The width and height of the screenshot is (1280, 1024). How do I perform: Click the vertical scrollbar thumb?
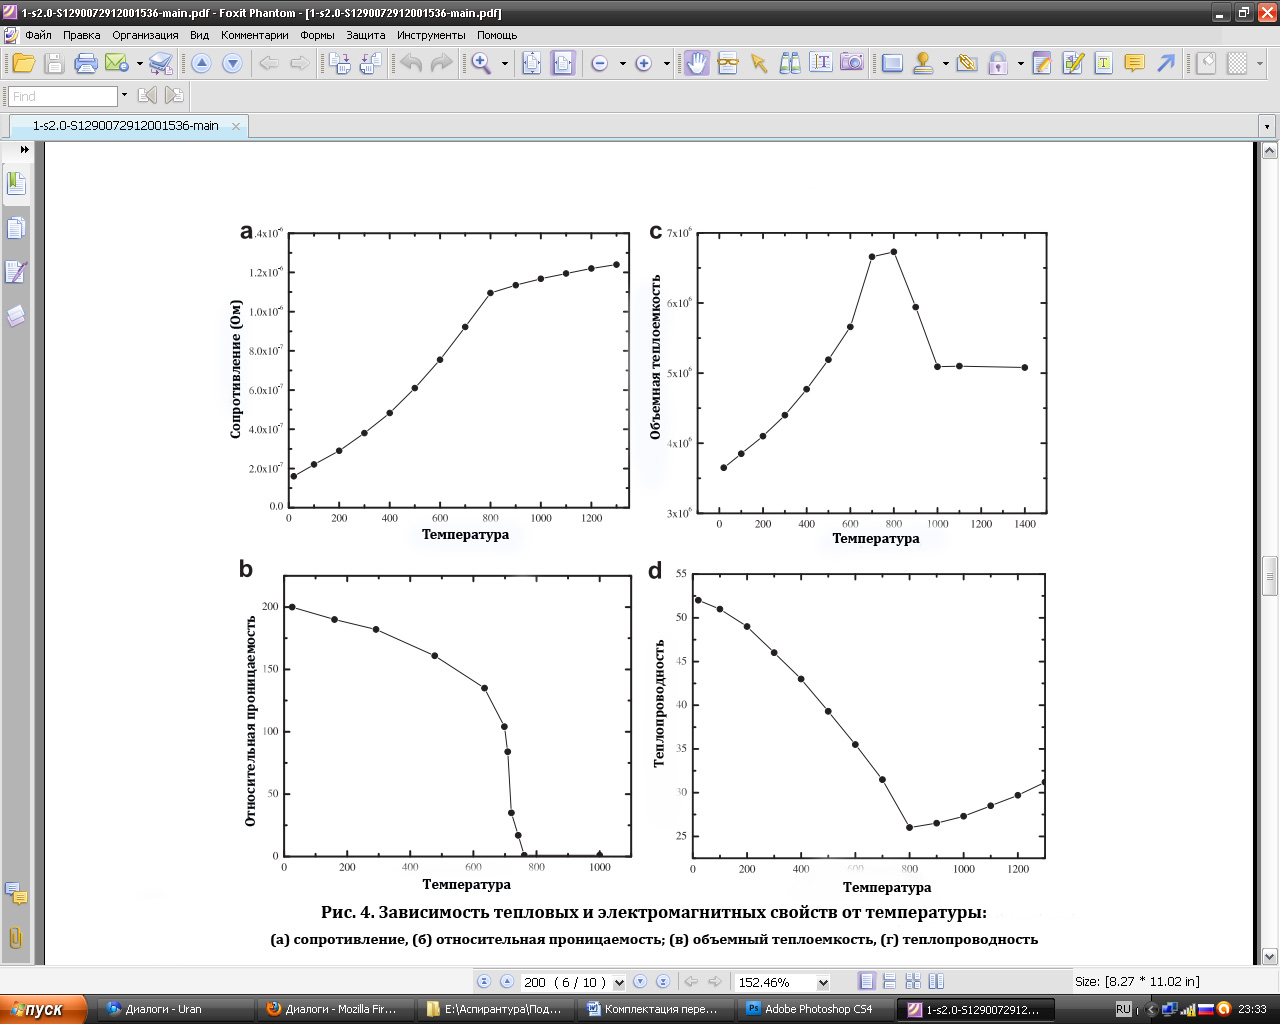click(x=1270, y=576)
